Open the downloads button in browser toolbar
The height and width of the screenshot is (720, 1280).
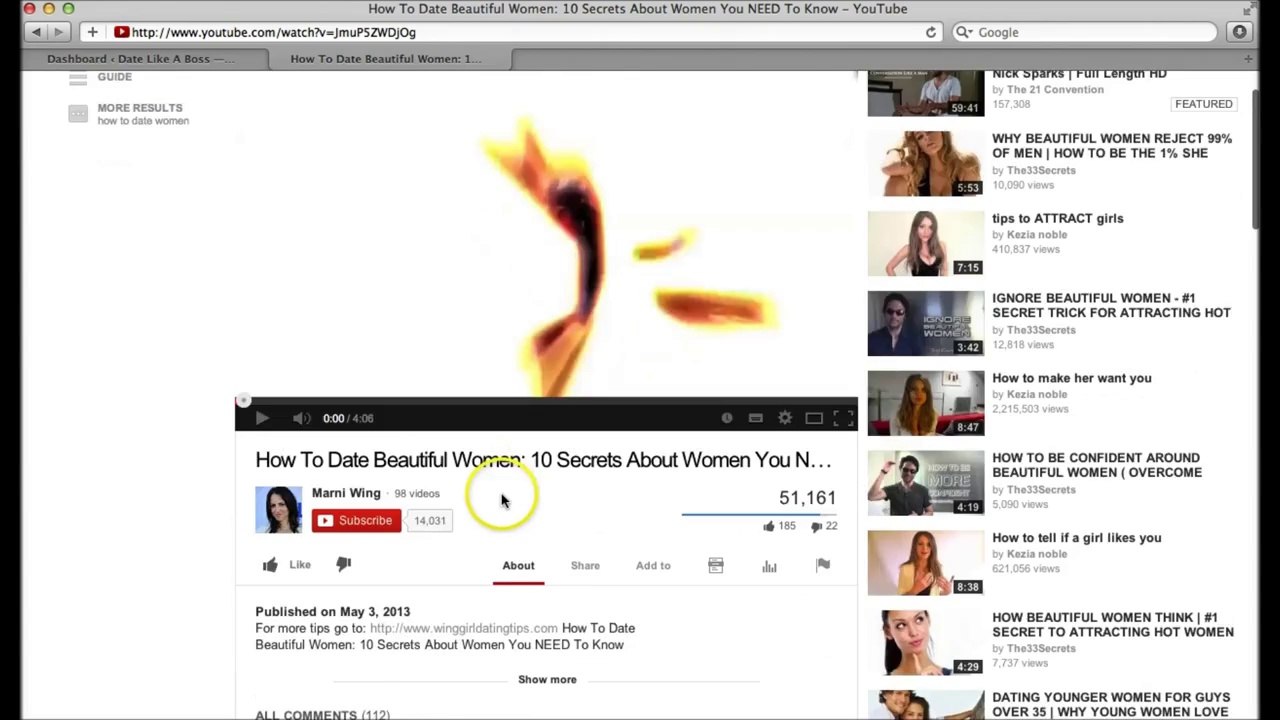(x=1239, y=32)
